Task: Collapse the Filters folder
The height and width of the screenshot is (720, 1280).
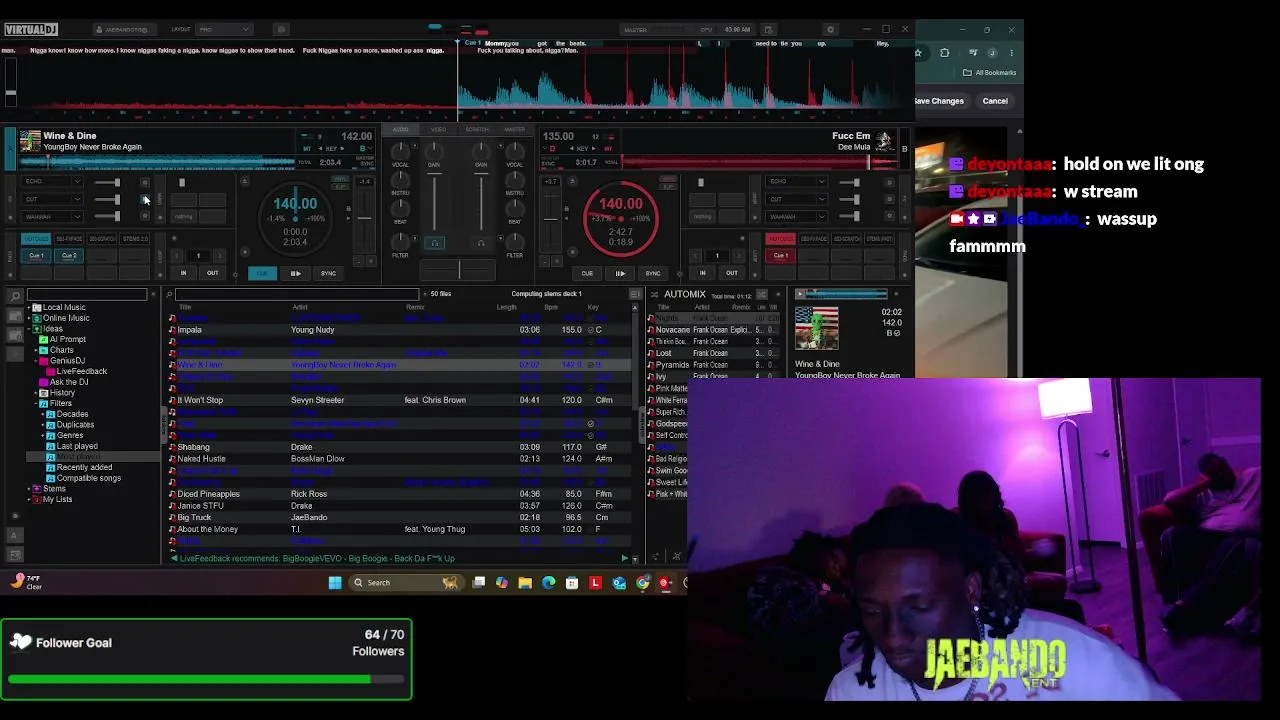Action: click(x=37, y=403)
